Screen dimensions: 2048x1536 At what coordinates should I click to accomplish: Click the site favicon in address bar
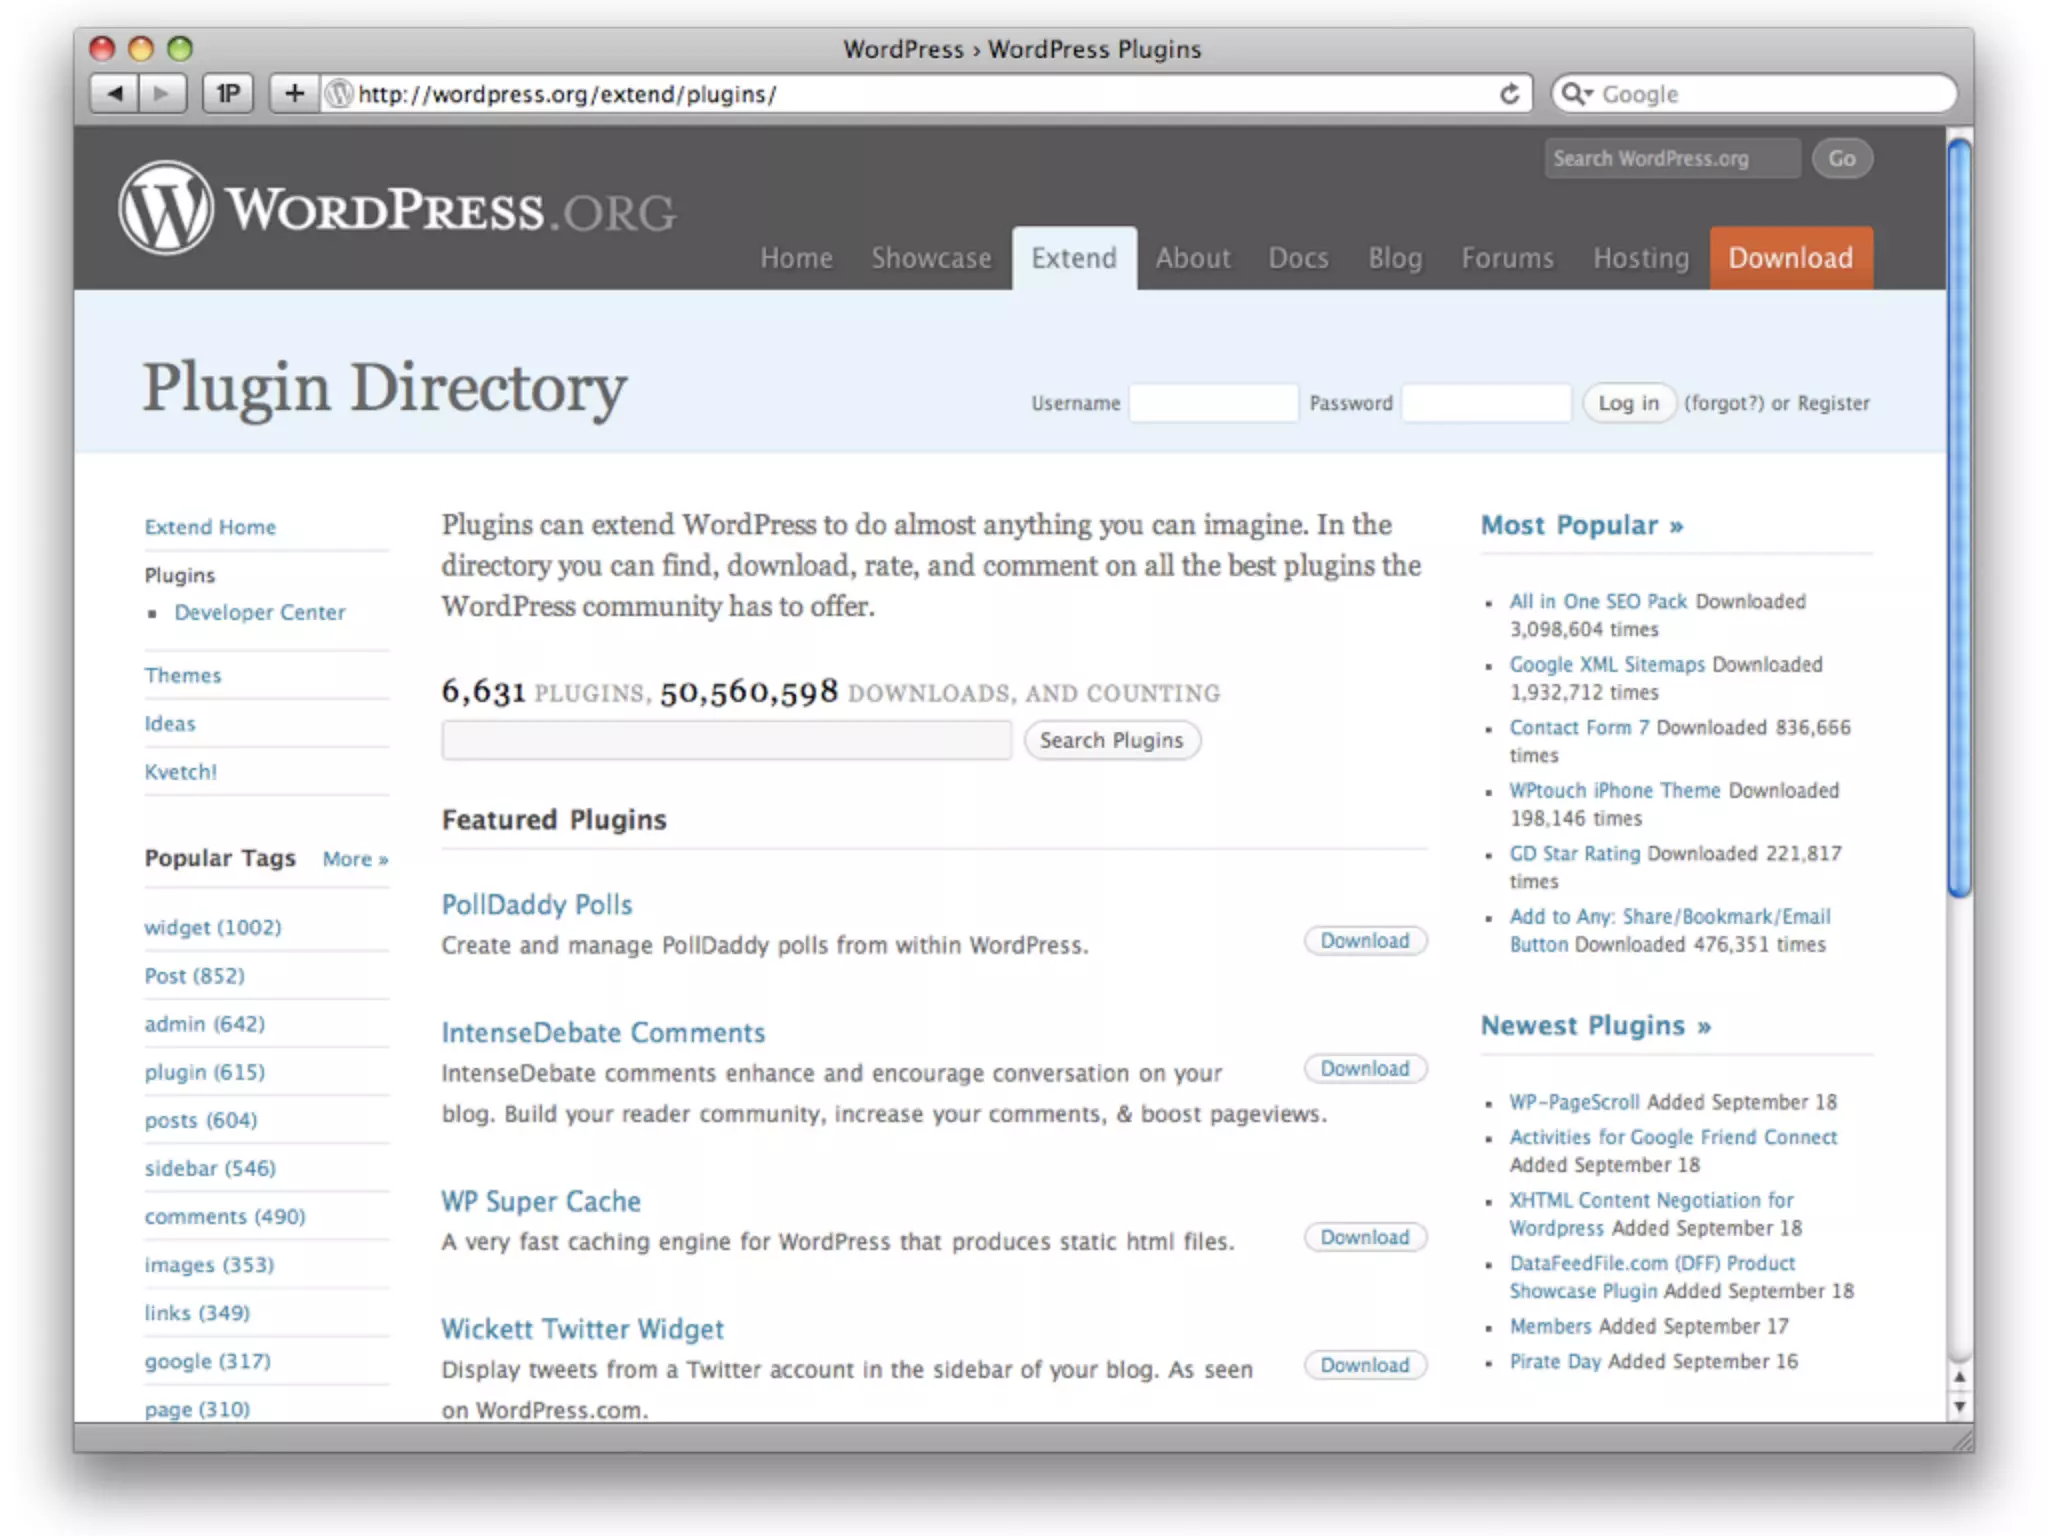pos(340,94)
